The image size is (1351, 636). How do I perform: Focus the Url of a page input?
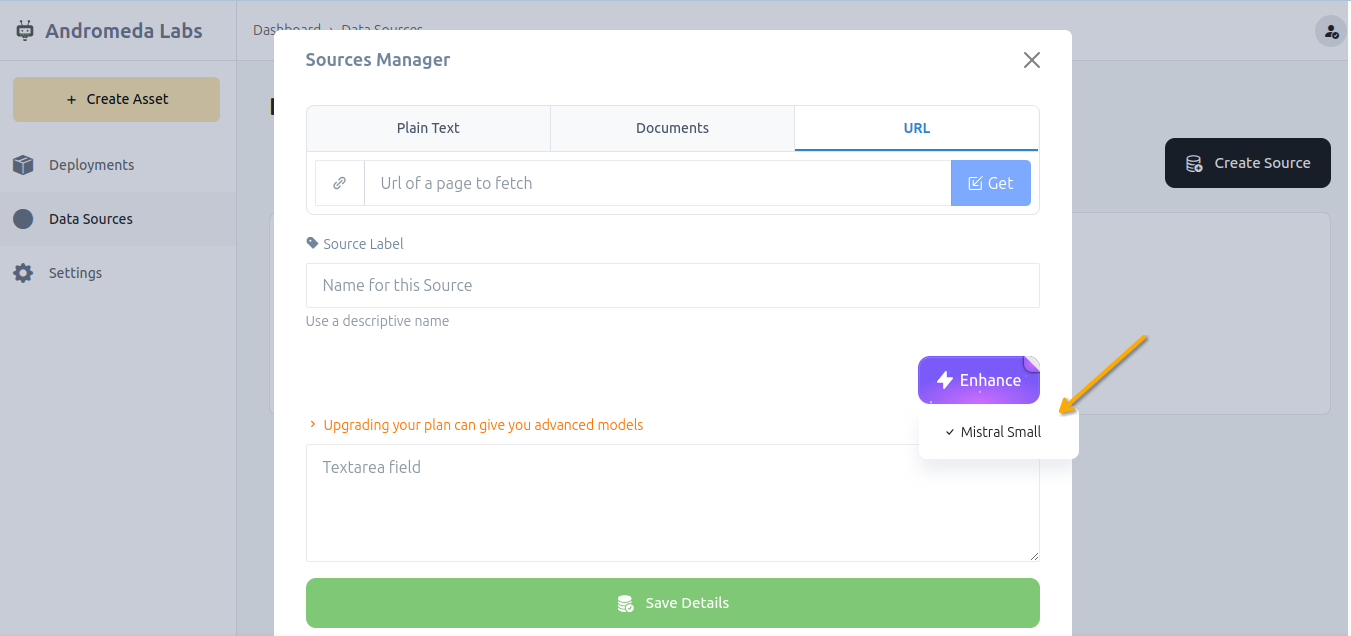pos(656,183)
